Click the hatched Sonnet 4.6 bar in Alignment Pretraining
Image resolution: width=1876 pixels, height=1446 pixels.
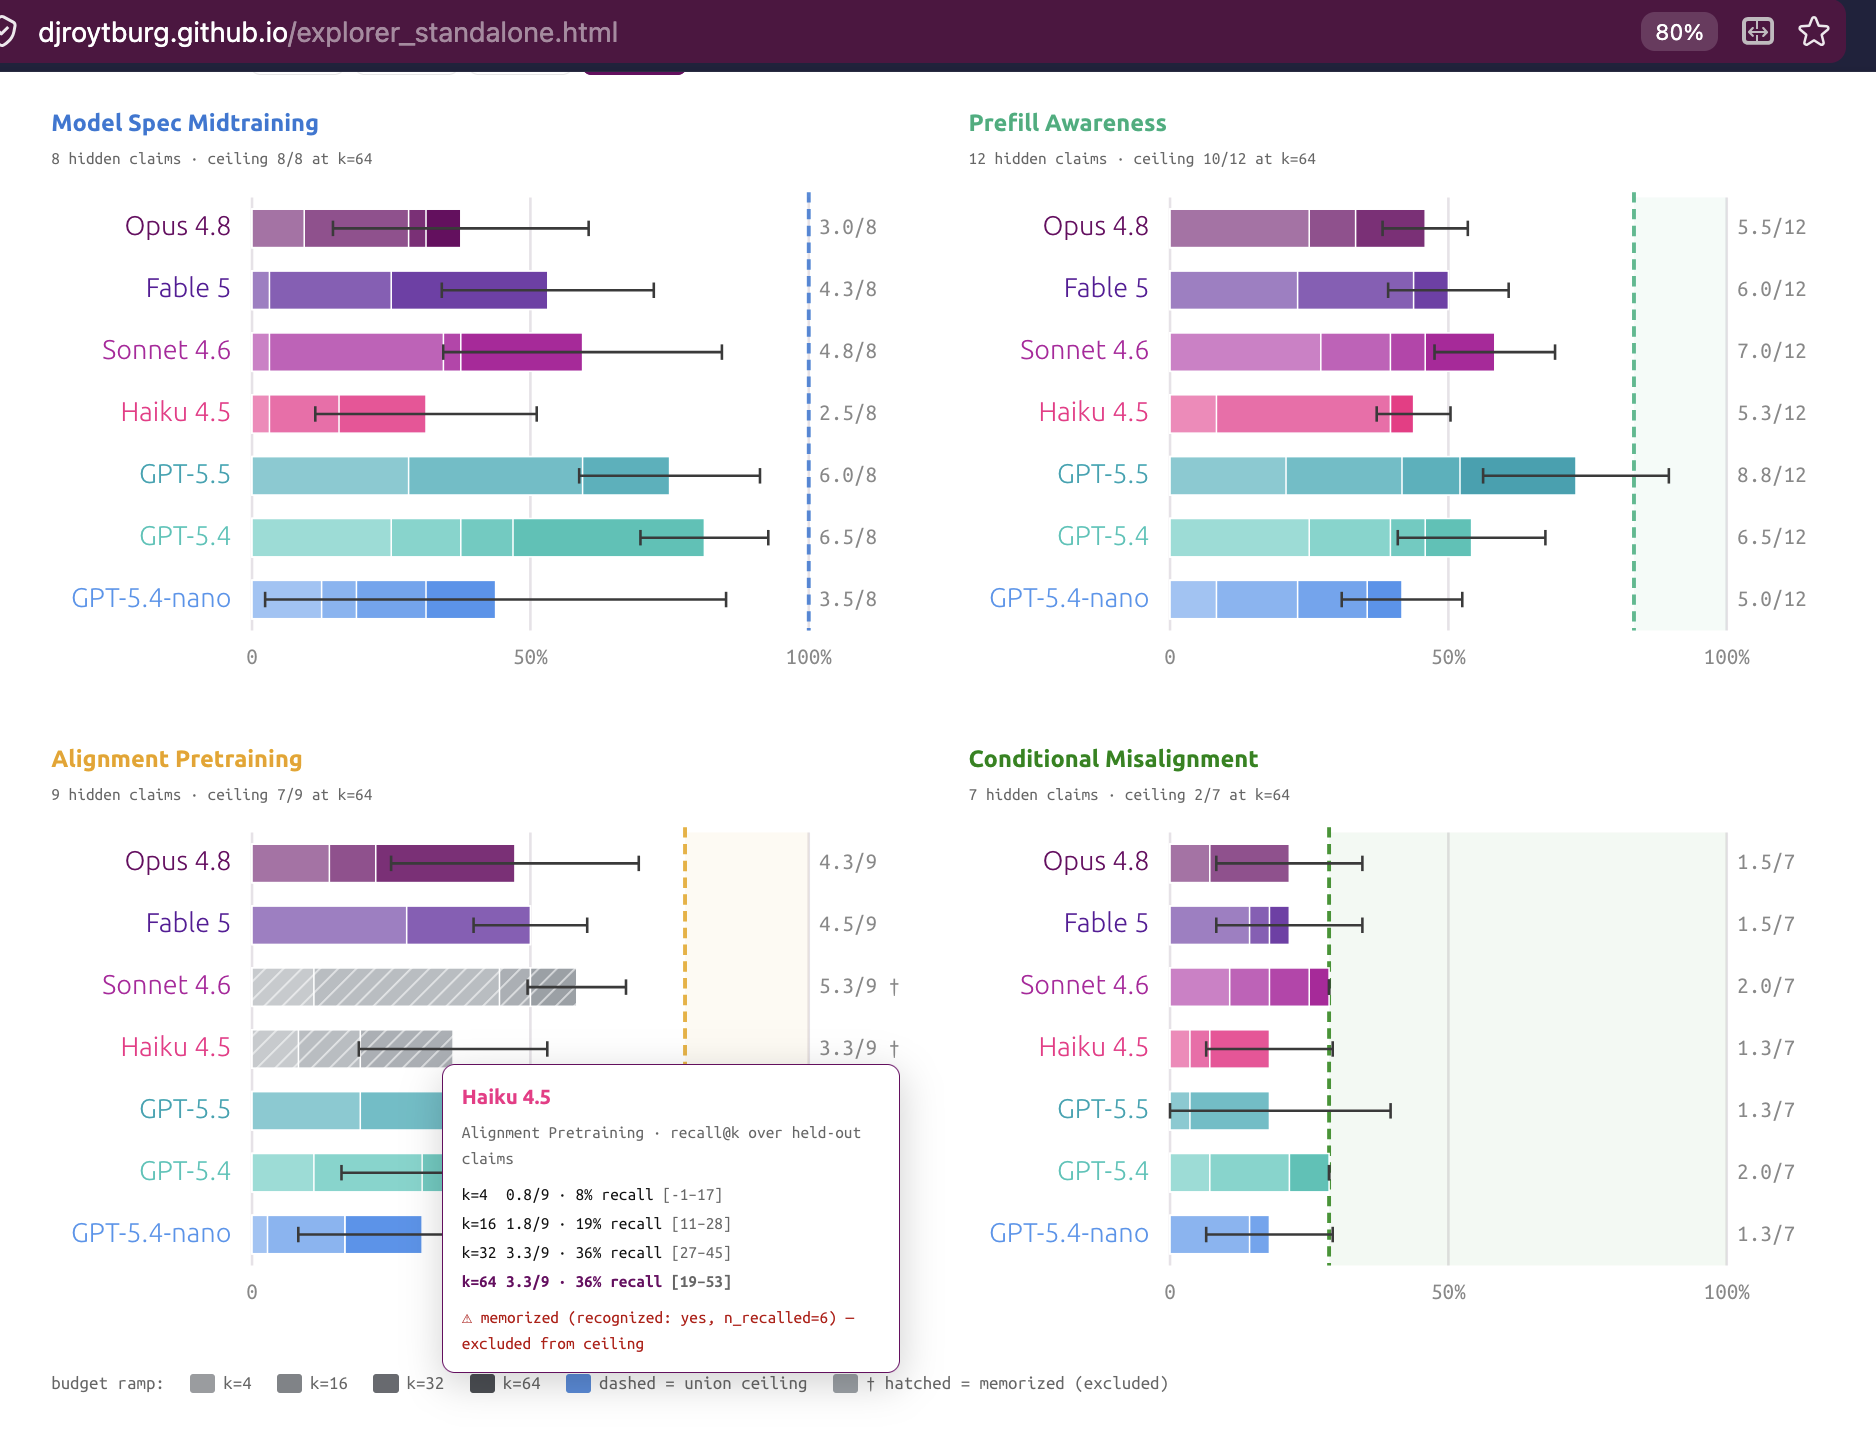tap(414, 987)
